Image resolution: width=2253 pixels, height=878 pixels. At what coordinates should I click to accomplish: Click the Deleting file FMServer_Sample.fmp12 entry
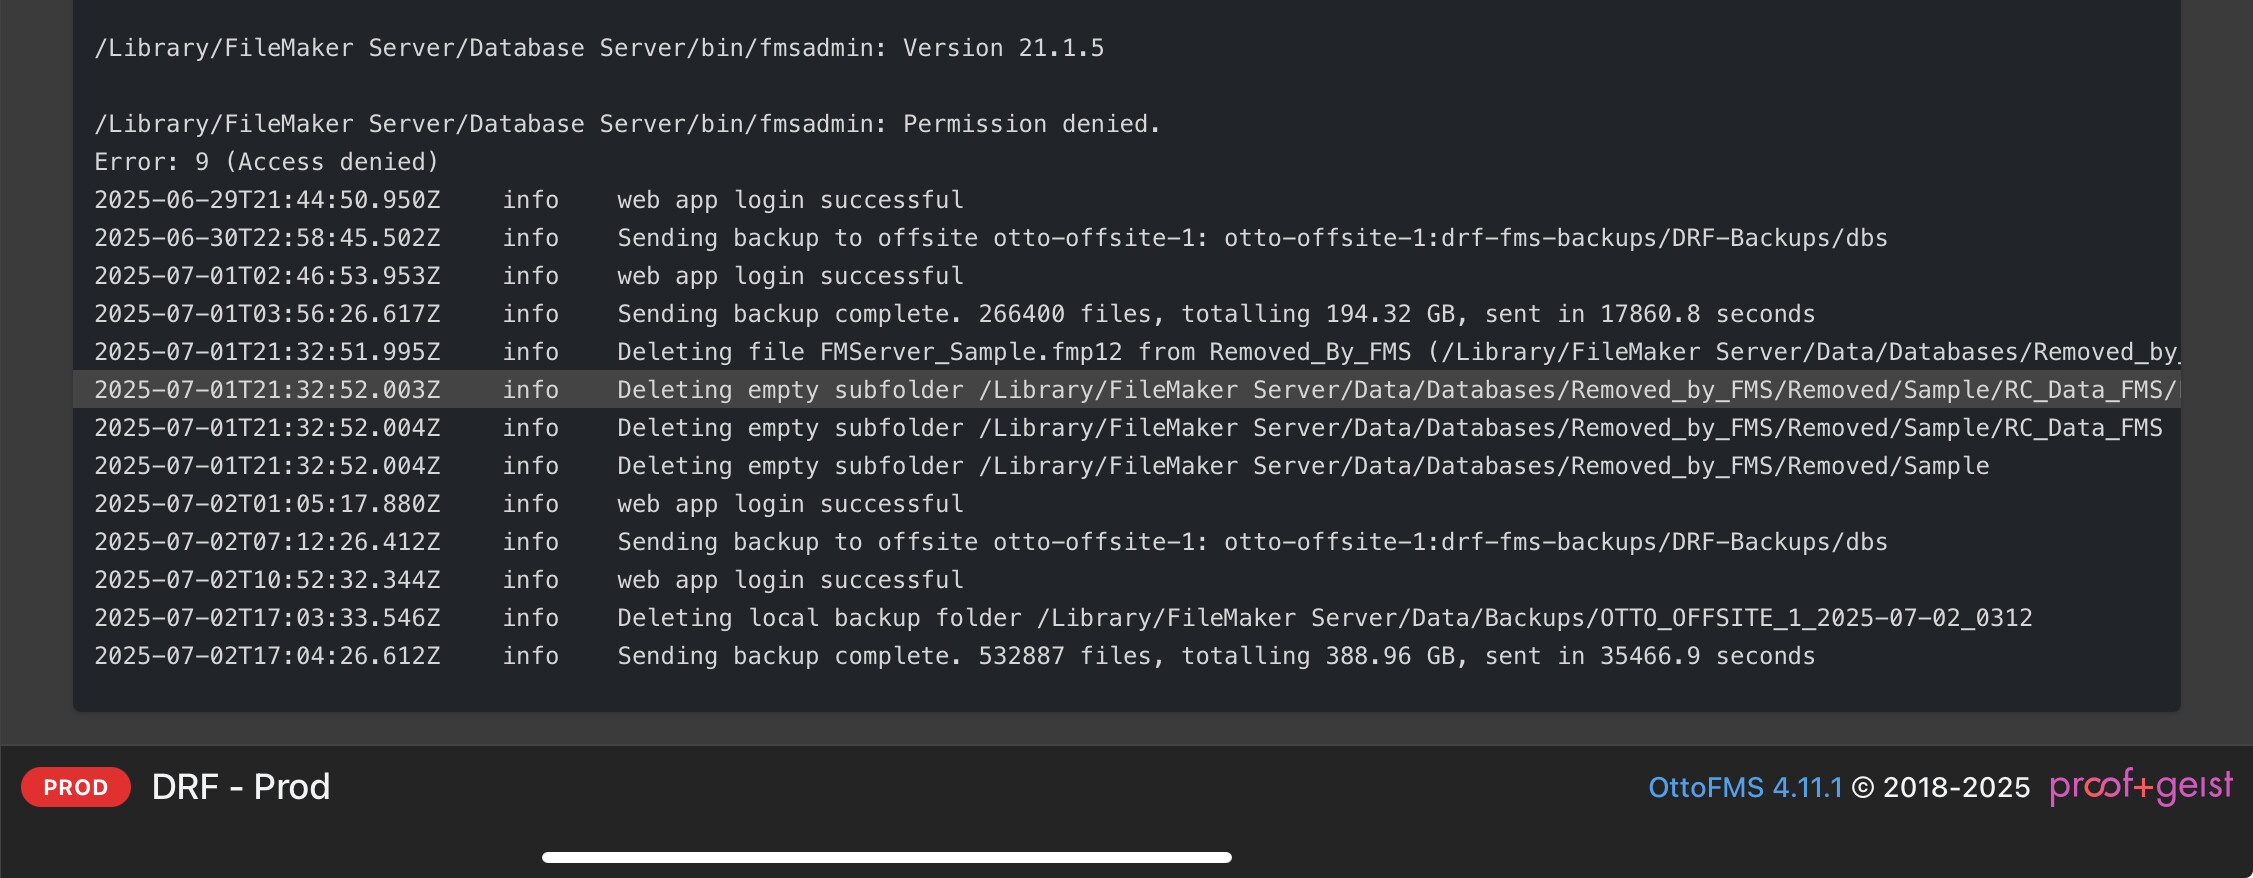click(x=1137, y=352)
